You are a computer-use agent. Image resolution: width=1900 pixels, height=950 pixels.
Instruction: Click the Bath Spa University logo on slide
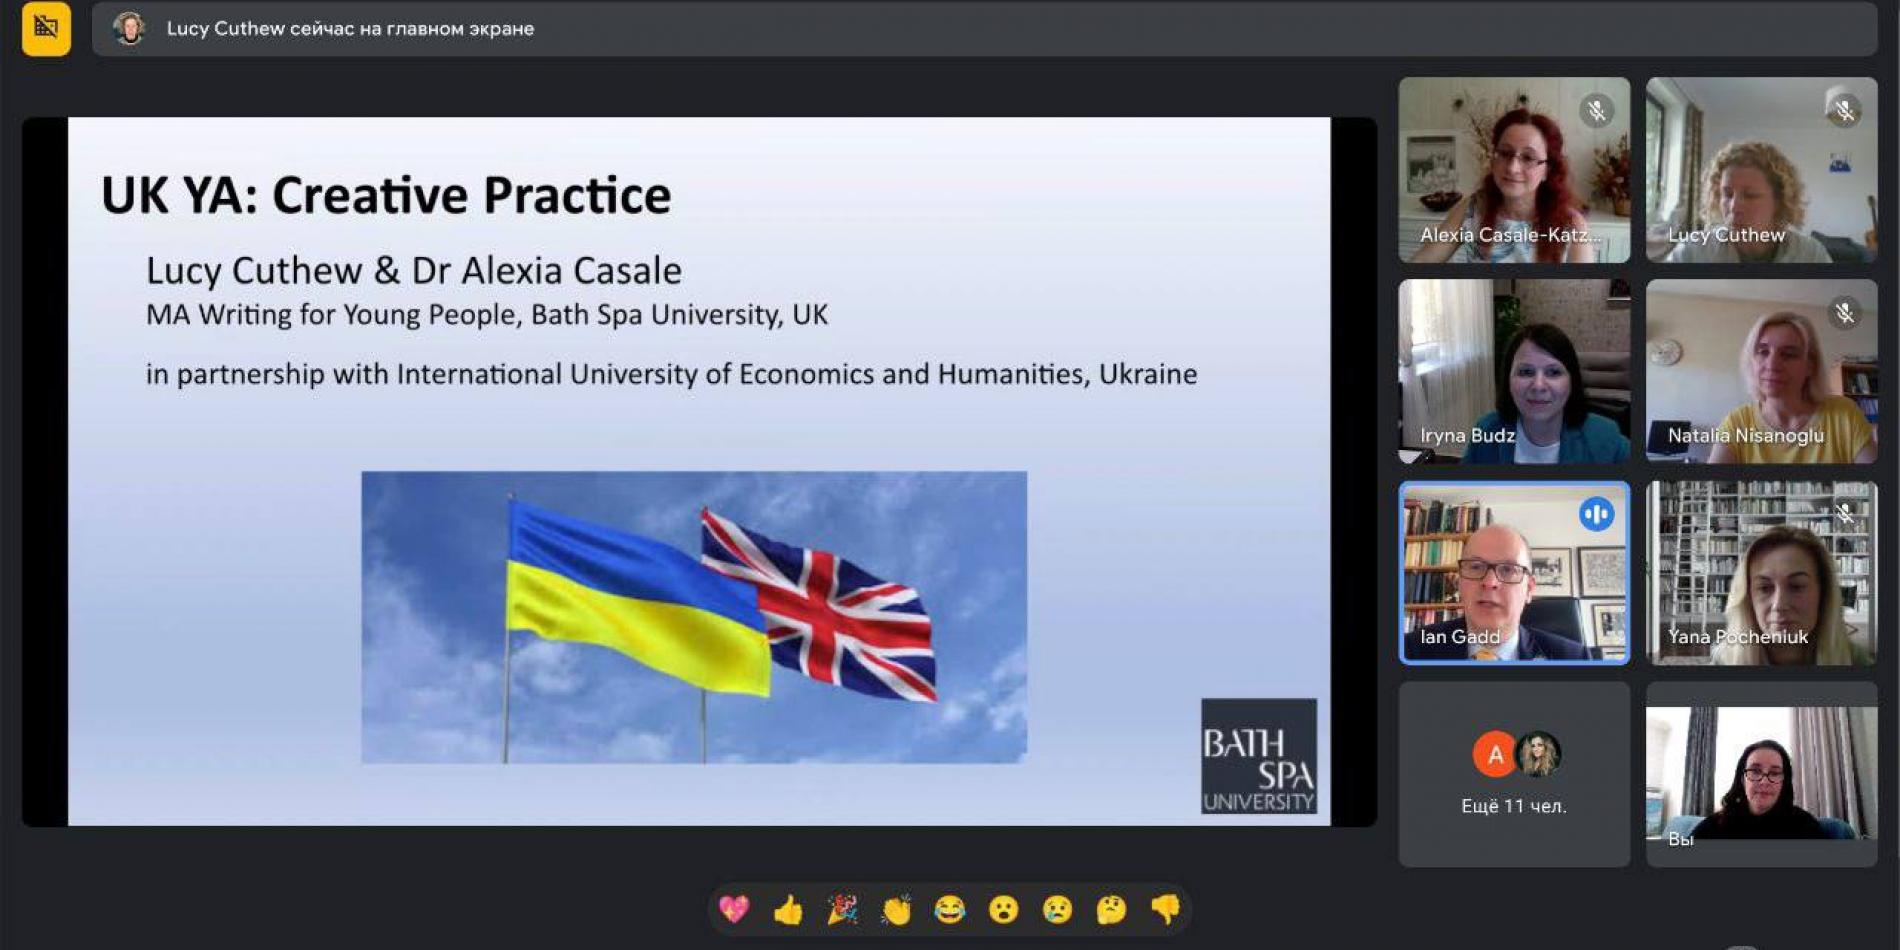pyautogui.click(x=1259, y=756)
